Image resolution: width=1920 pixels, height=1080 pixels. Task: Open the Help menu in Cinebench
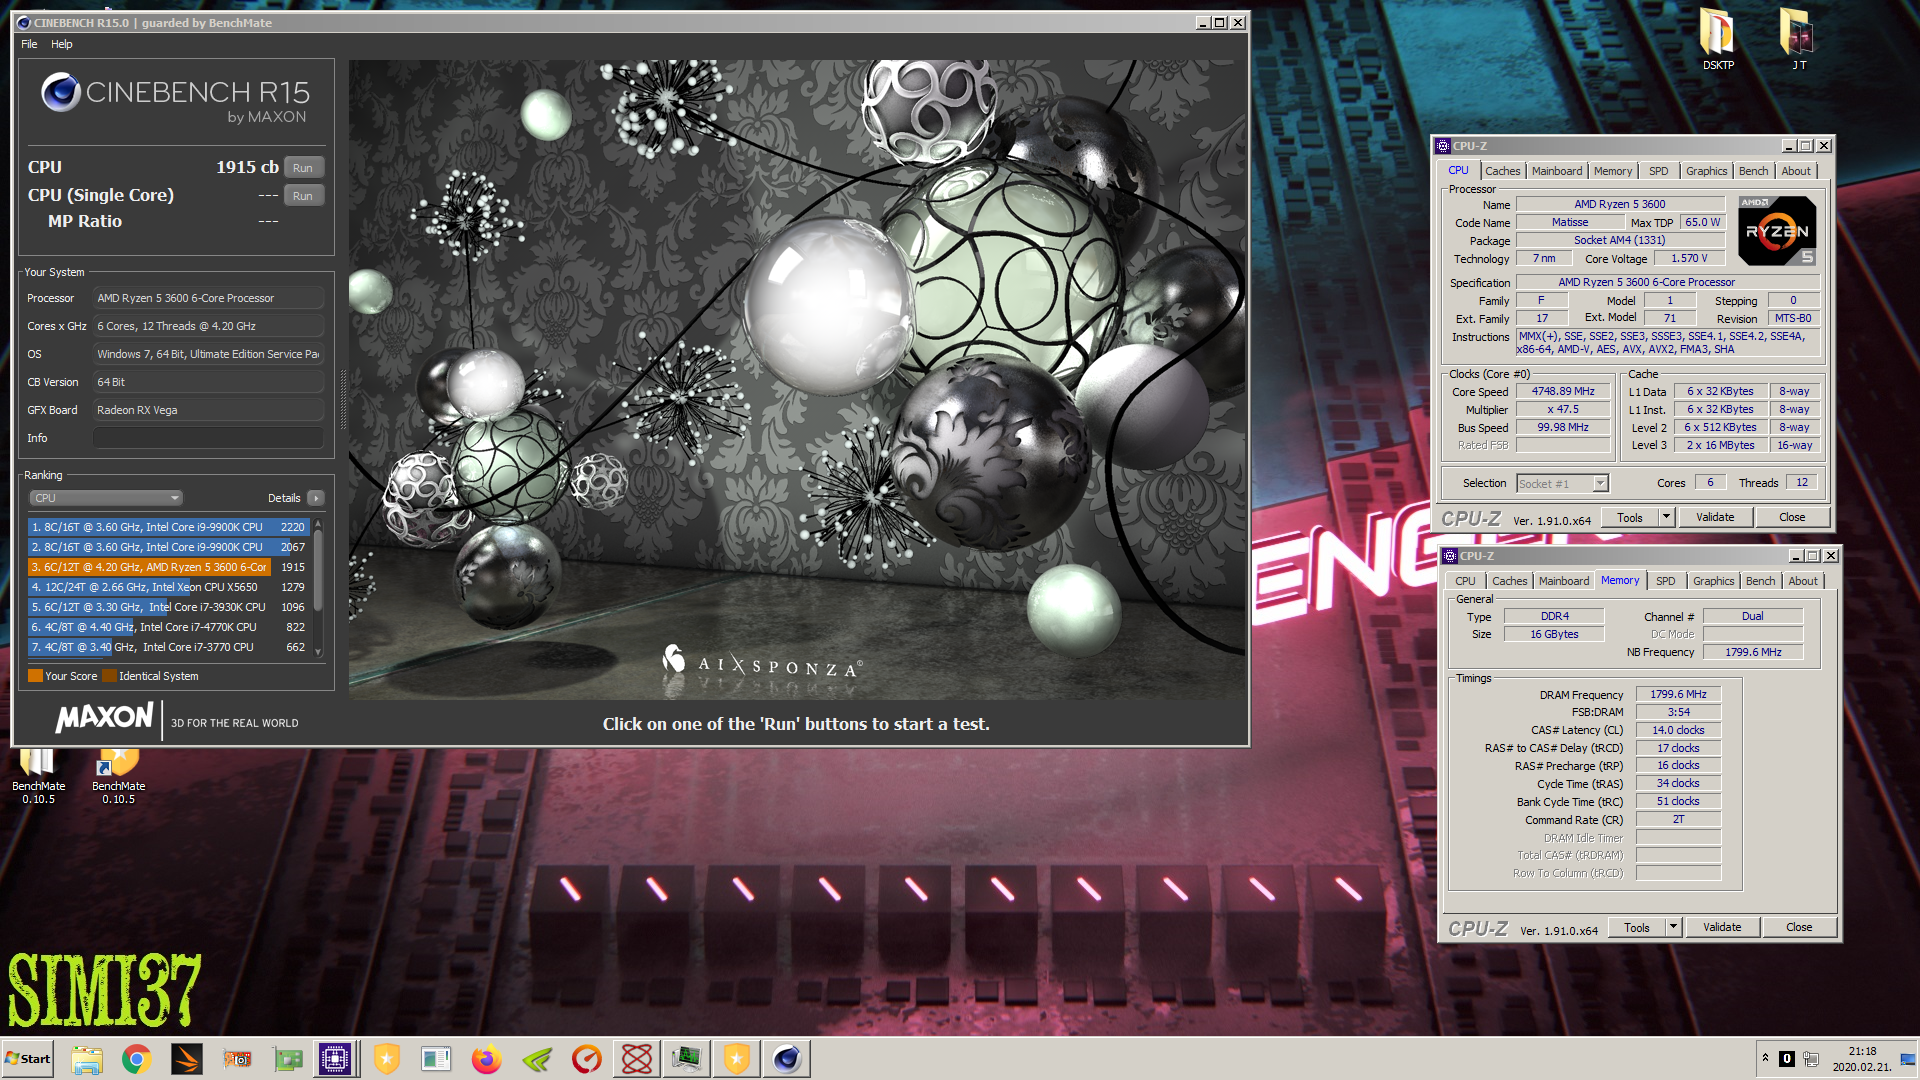pos(62,44)
